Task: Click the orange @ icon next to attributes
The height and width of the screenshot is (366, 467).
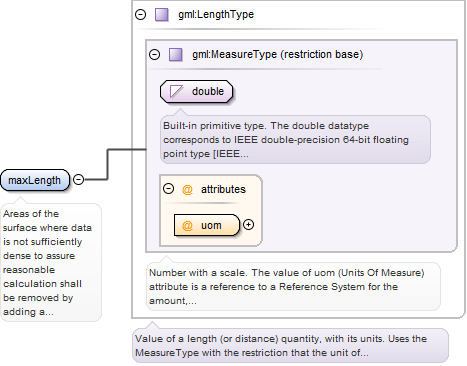Action: click(x=187, y=189)
